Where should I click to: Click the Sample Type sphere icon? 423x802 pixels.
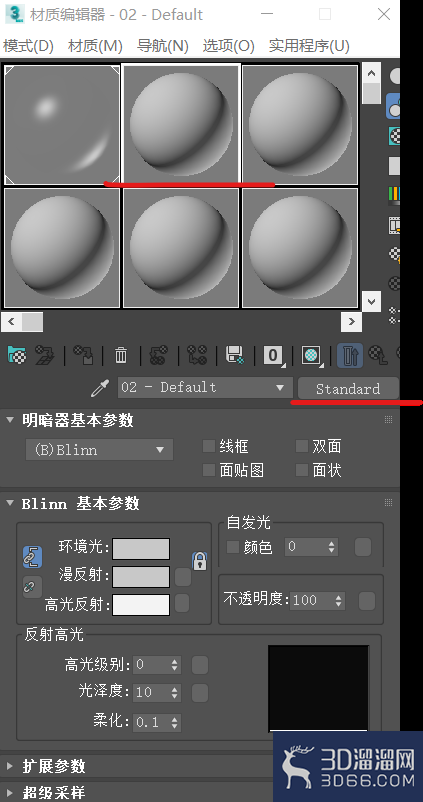tap(395, 76)
